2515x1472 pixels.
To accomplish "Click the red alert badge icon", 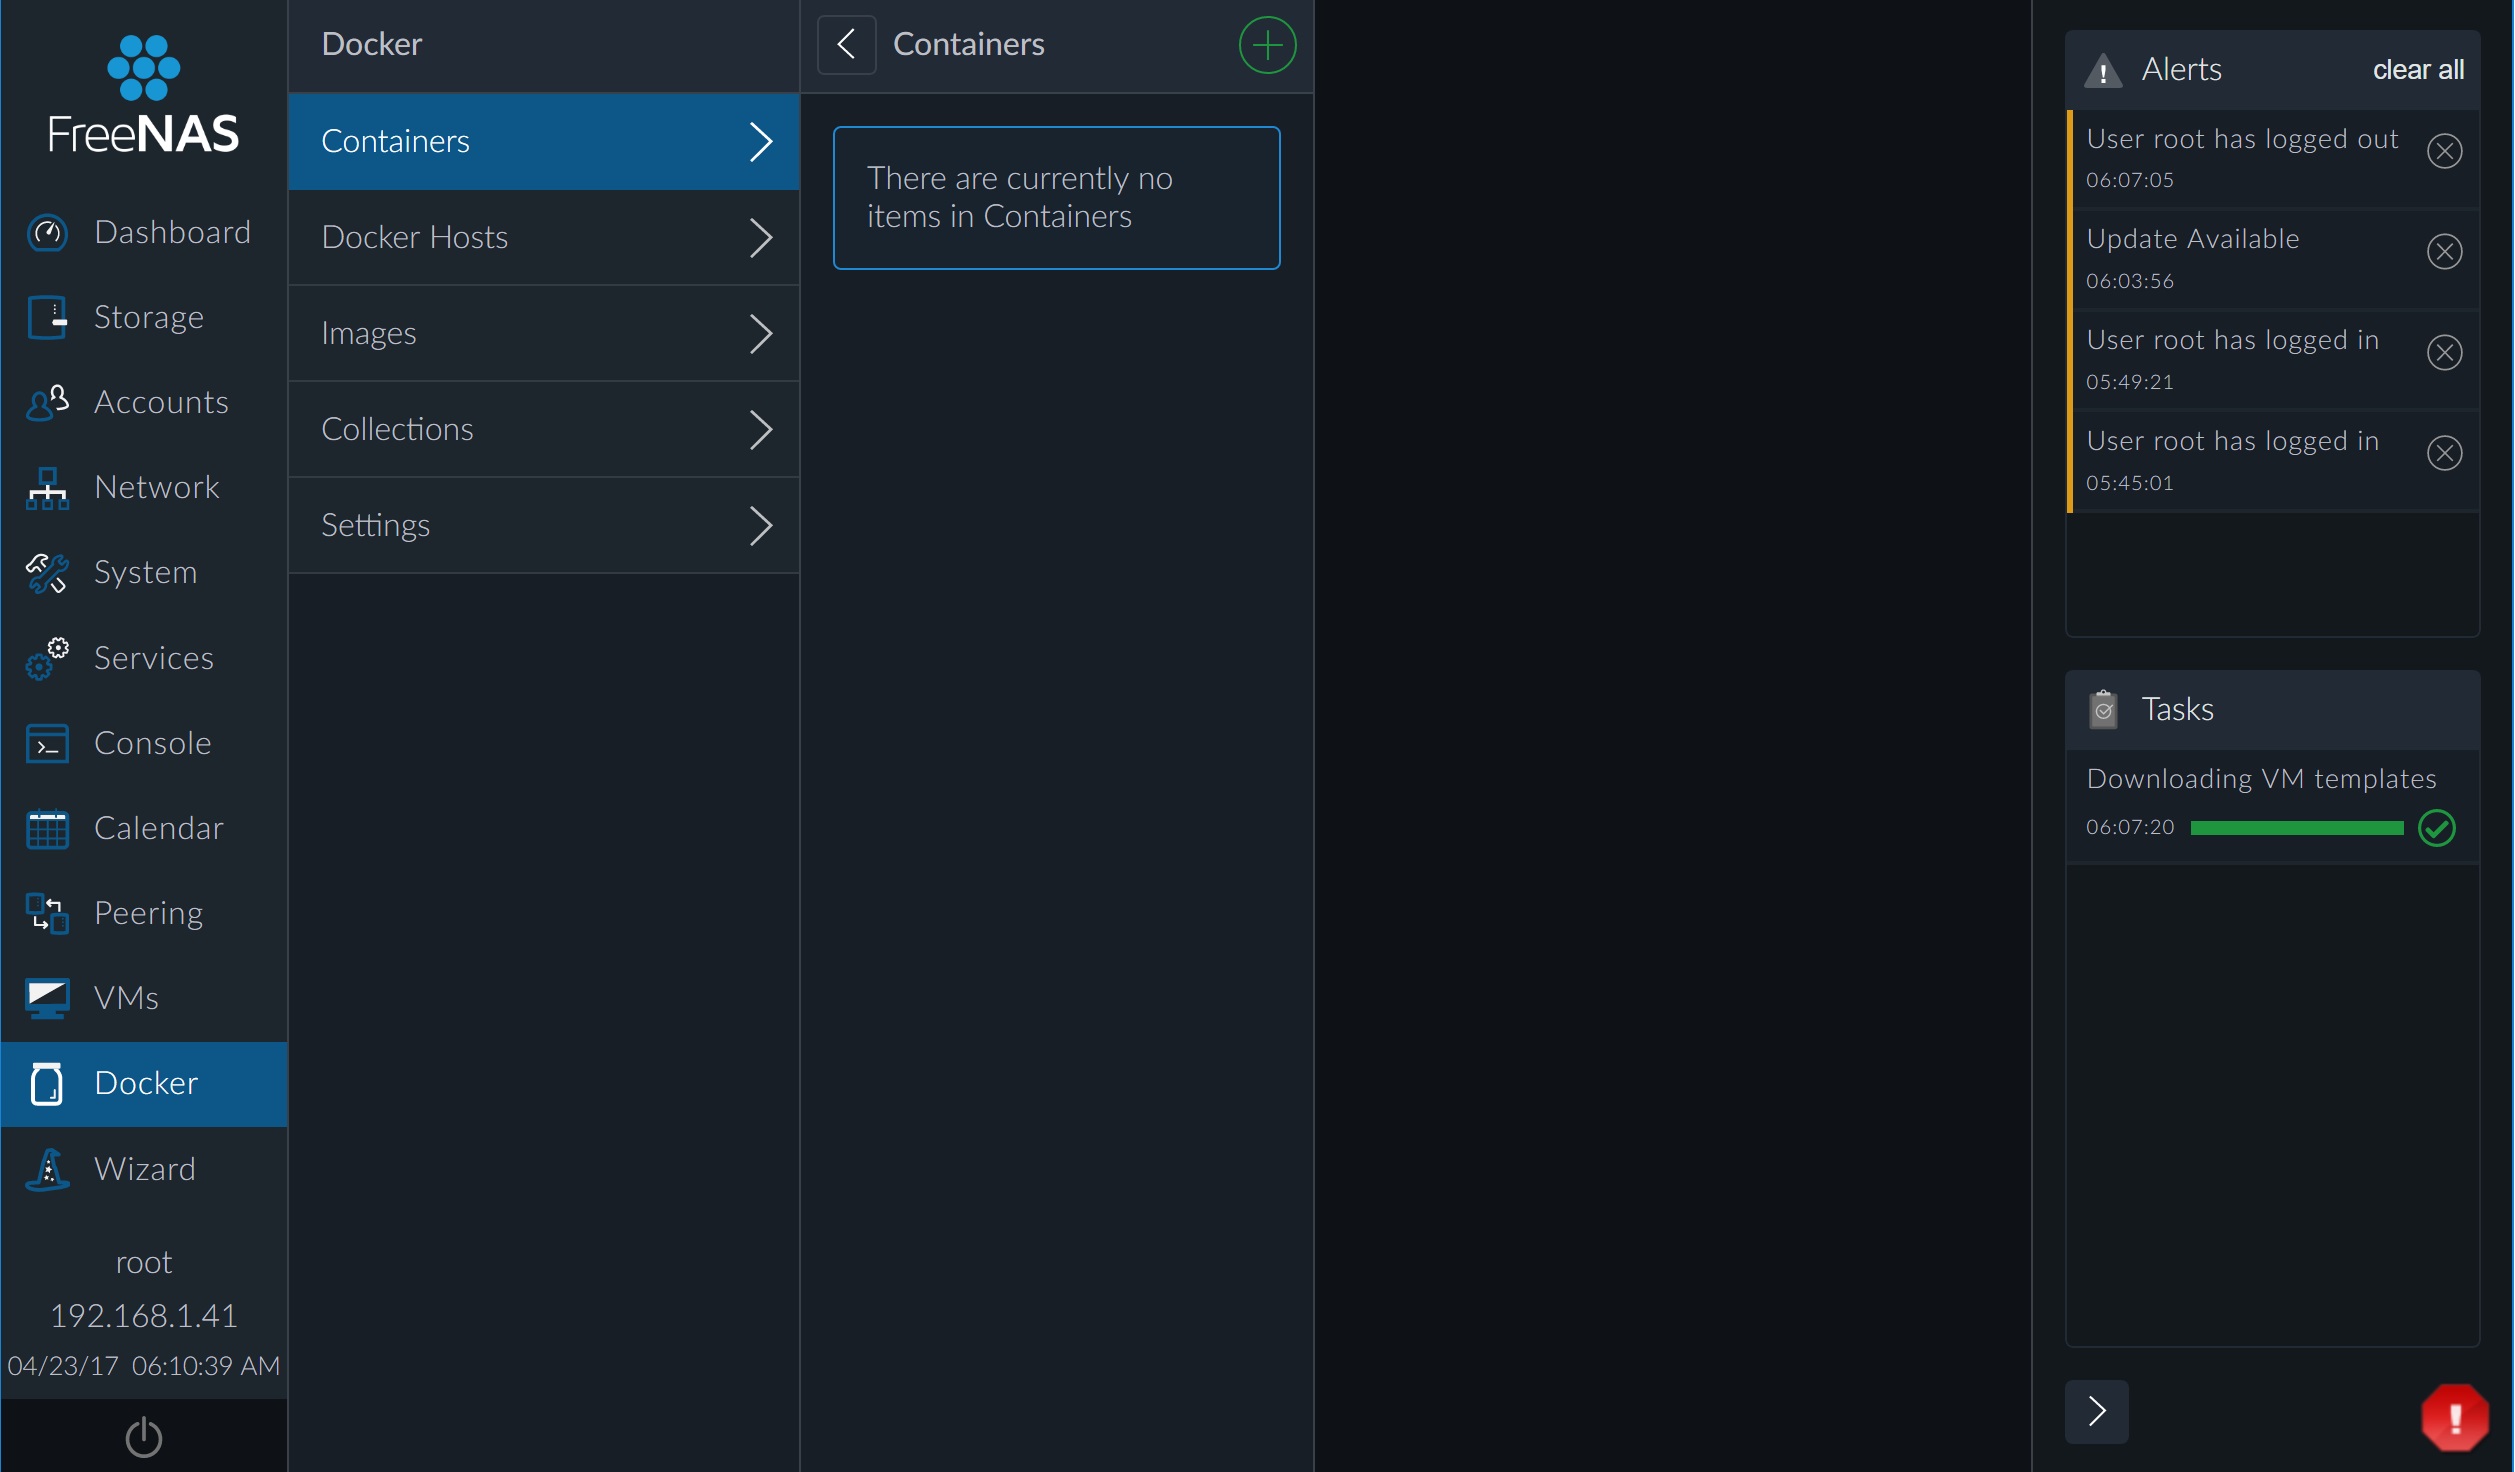I will point(2454,1416).
